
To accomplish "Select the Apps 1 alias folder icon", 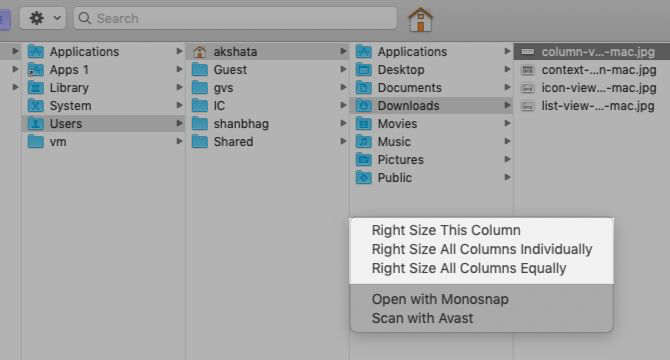I will pyautogui.click(x=36, y=70).
